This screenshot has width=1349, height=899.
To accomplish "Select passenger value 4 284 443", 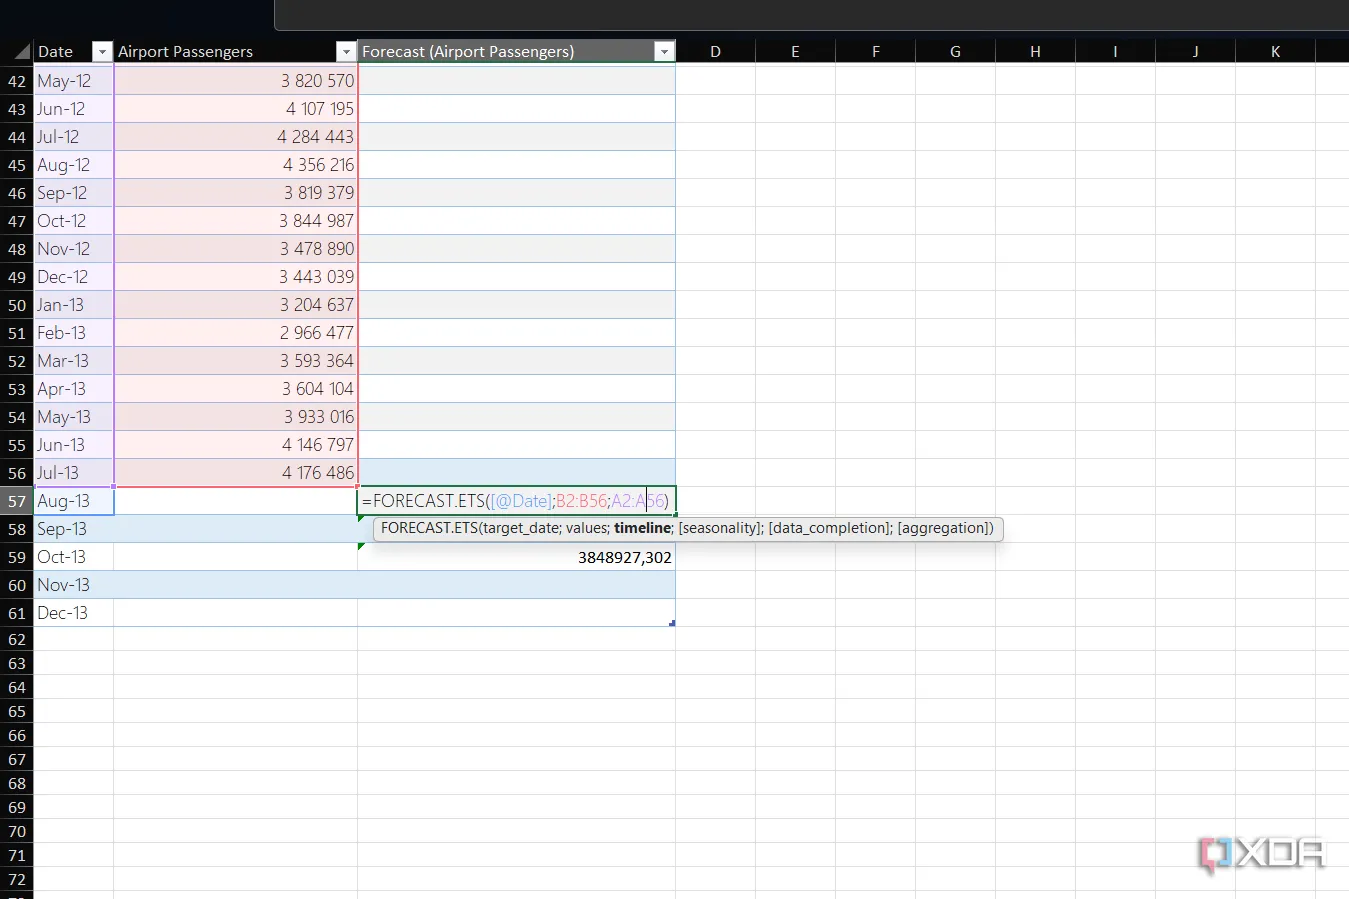I will pyautogui.click(x=236, y=137).
